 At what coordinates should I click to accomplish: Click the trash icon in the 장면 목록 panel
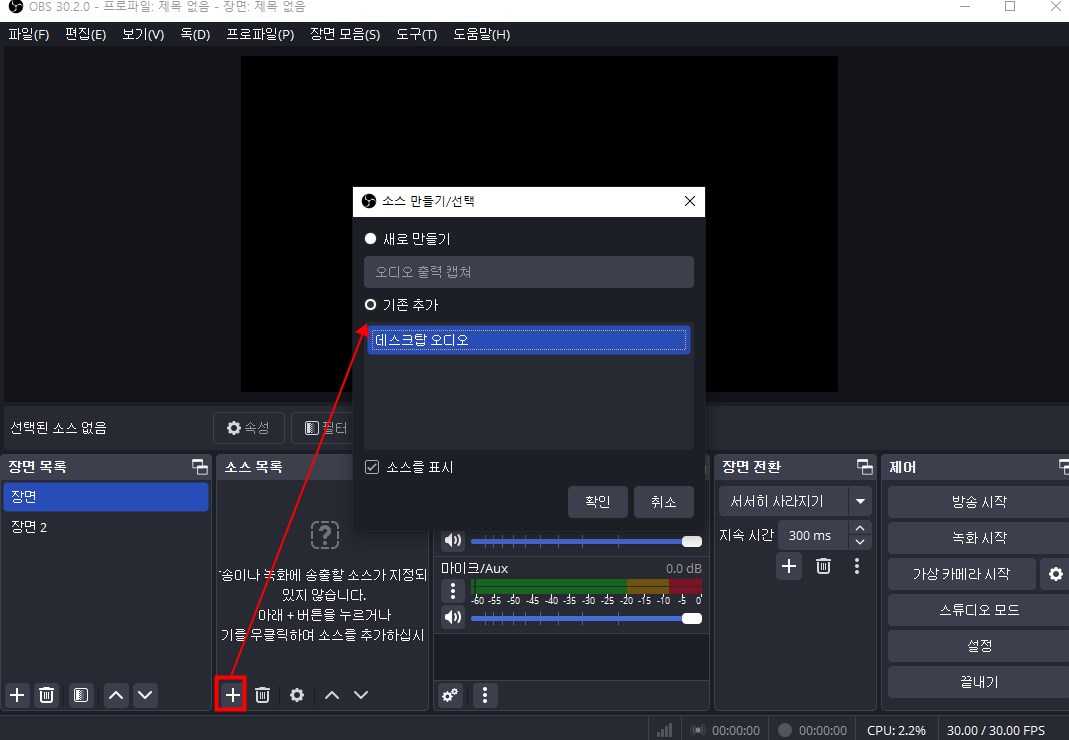pyautogui.click(x=46, y=695)
